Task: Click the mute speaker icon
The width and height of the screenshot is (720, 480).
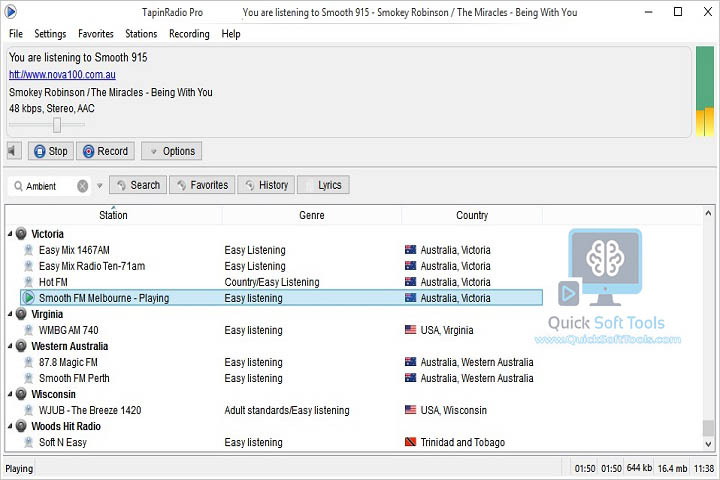Action: pyautogui.click(x=13, y=151)
